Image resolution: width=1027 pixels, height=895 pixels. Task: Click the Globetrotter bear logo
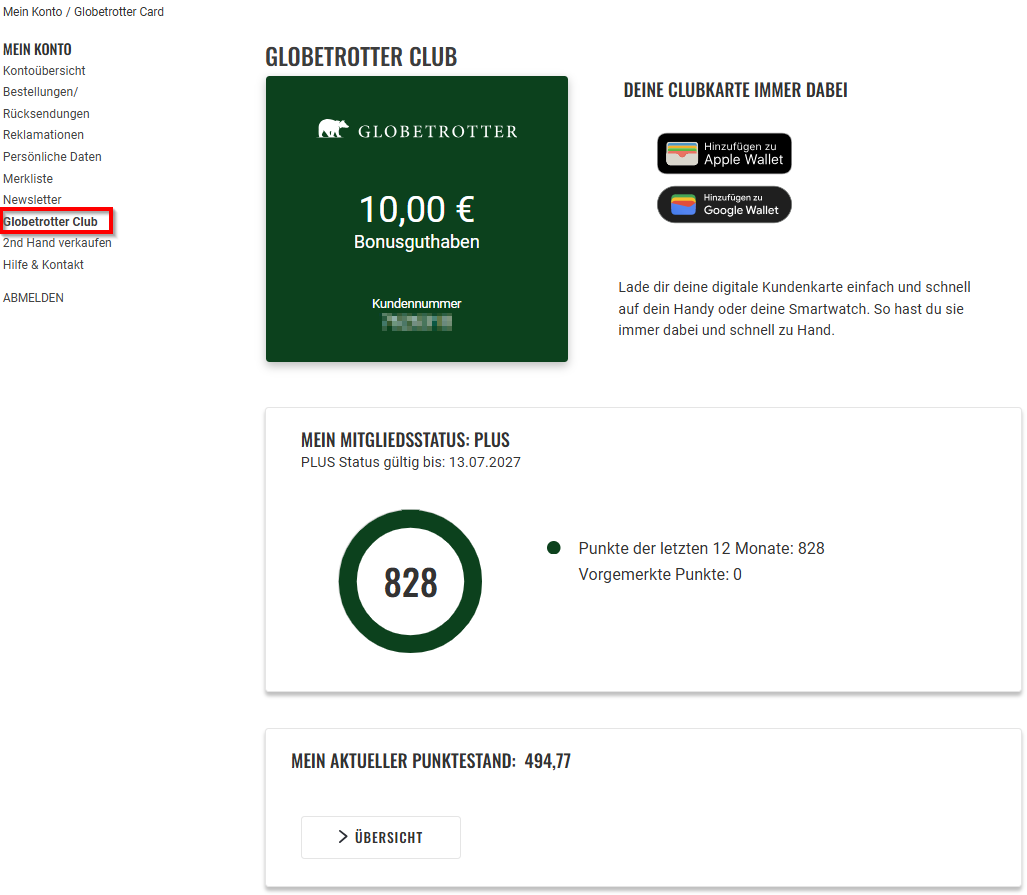point(333,128)
